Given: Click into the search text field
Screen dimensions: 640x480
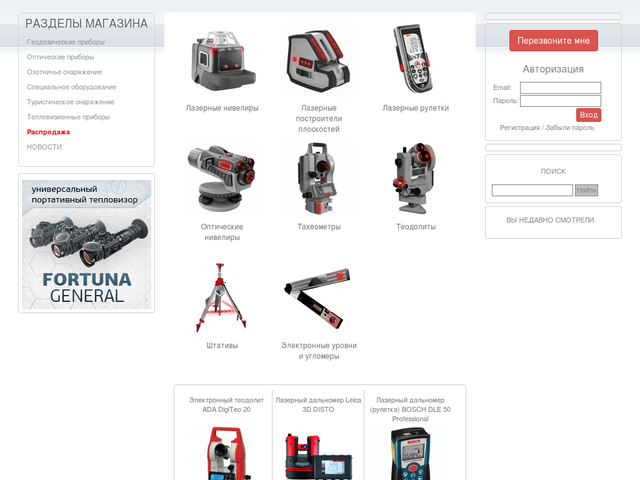Looking at the screenshot, I should point(532,190).
